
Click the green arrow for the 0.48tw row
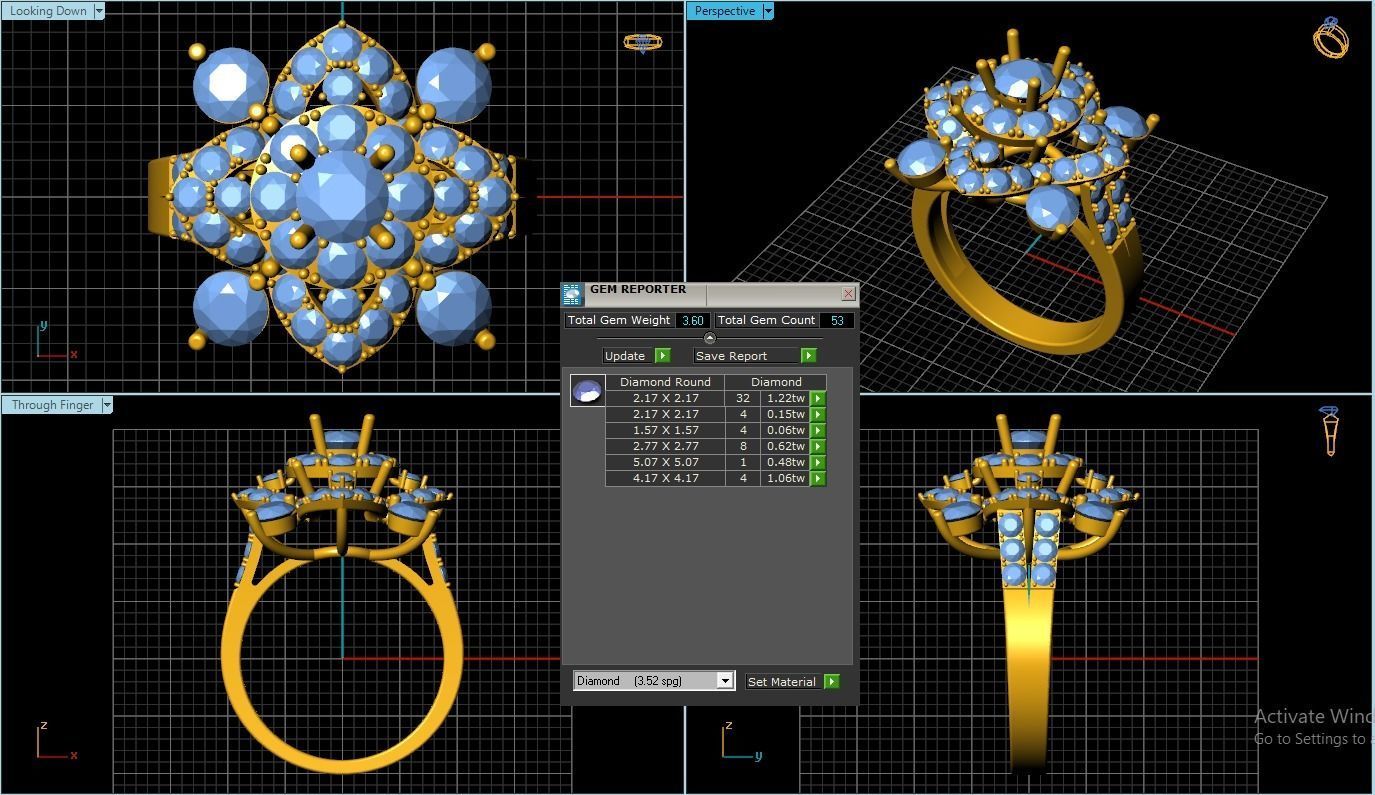[x=817, y=462]
